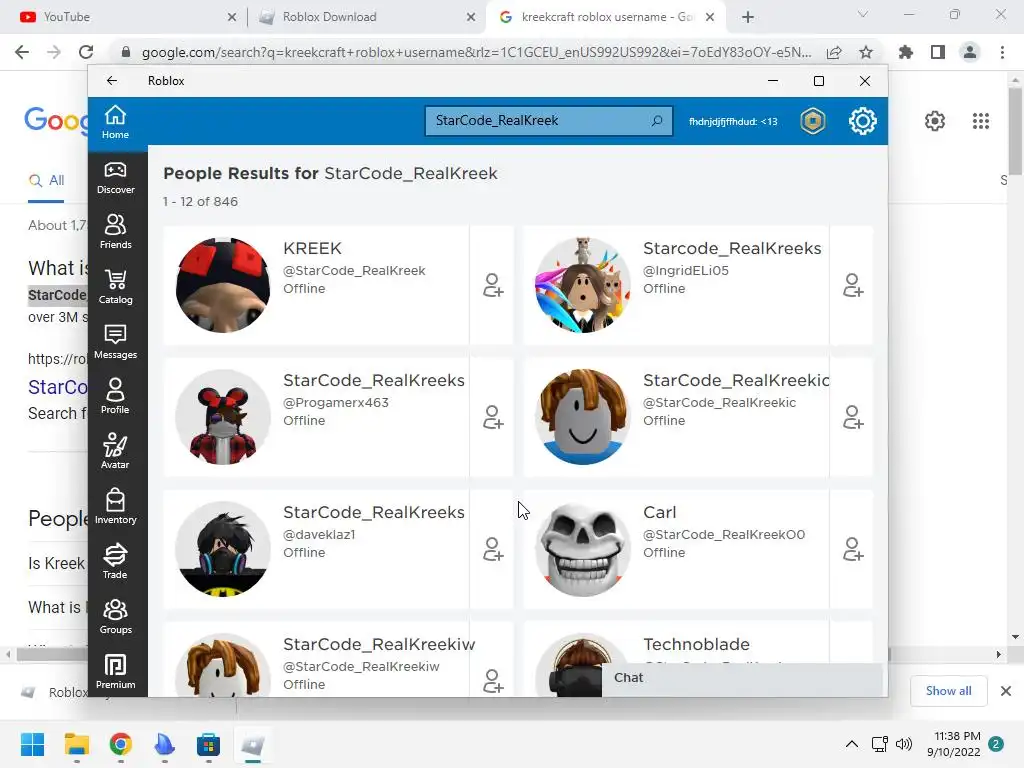Click the Technoblade result name
This screenshot has height=768, width=1024.
[x=696, y=645]
